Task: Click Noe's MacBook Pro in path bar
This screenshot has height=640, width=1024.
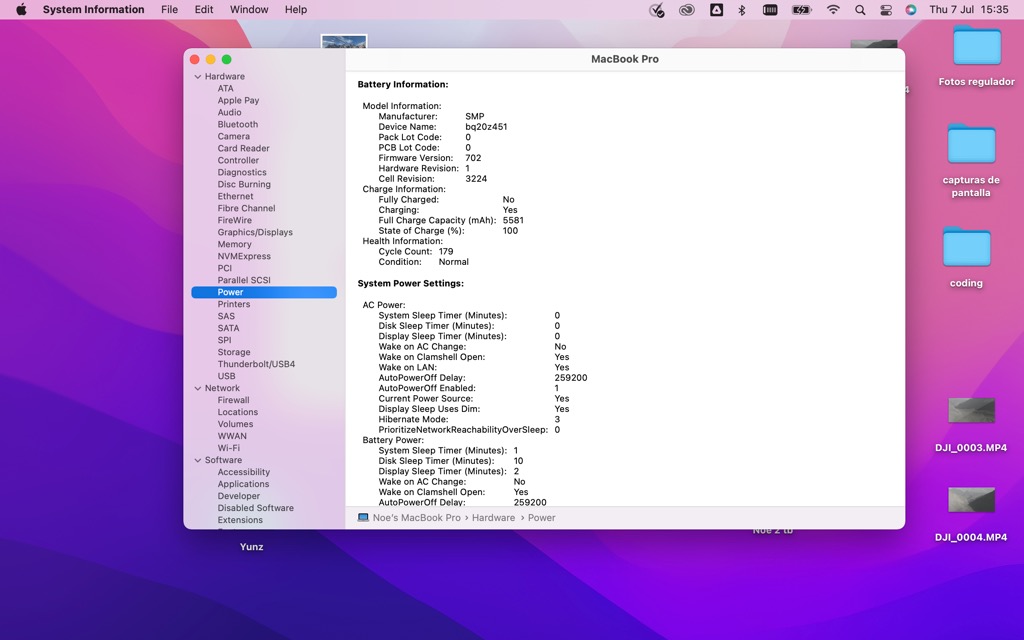Action: tap(416, 518)
